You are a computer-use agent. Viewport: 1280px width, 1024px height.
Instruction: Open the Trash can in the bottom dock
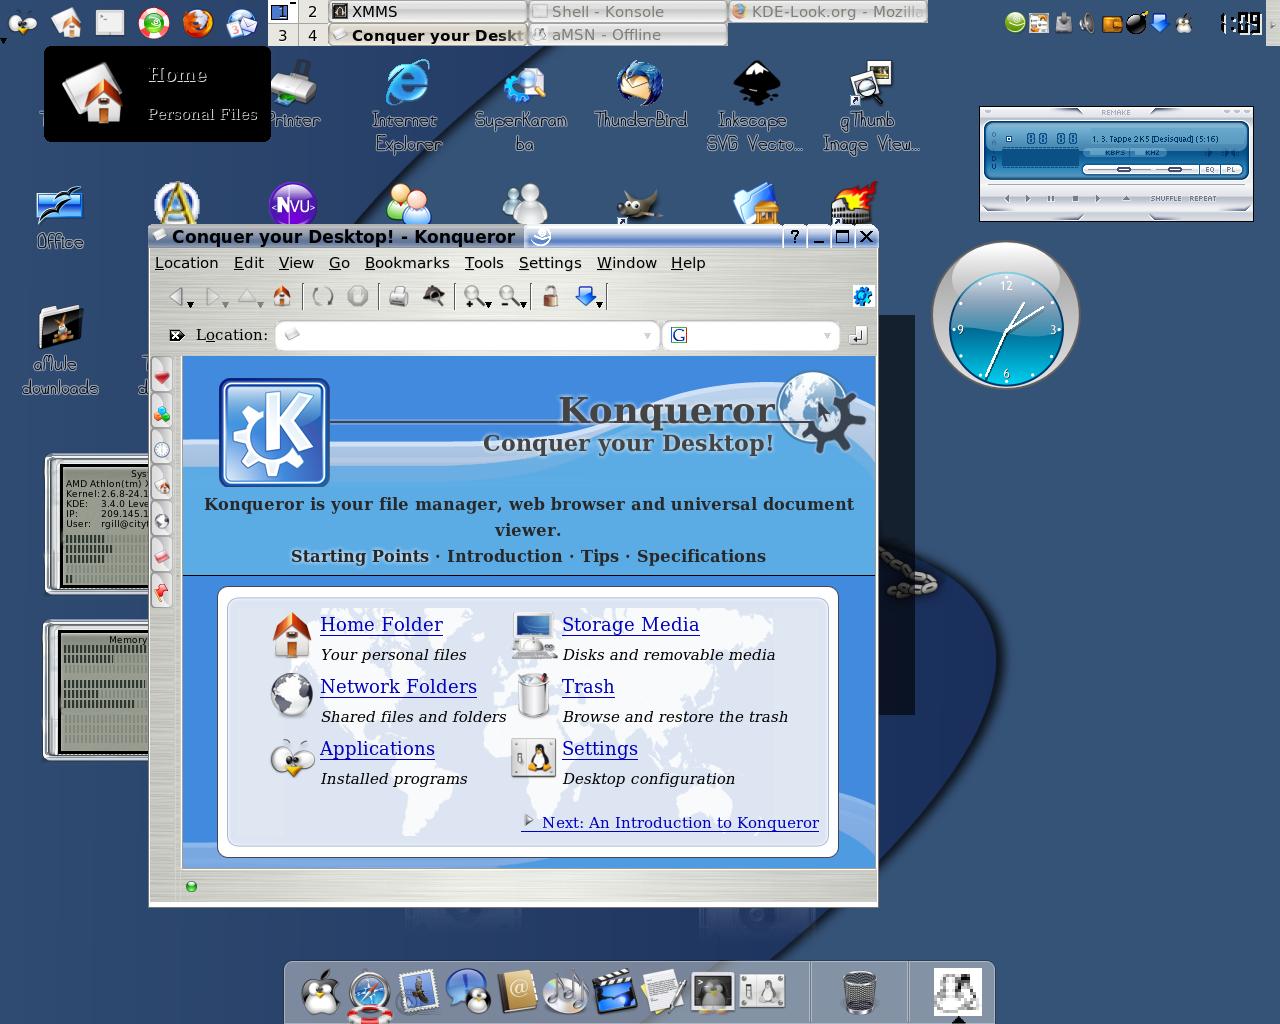tap(859, 992)
